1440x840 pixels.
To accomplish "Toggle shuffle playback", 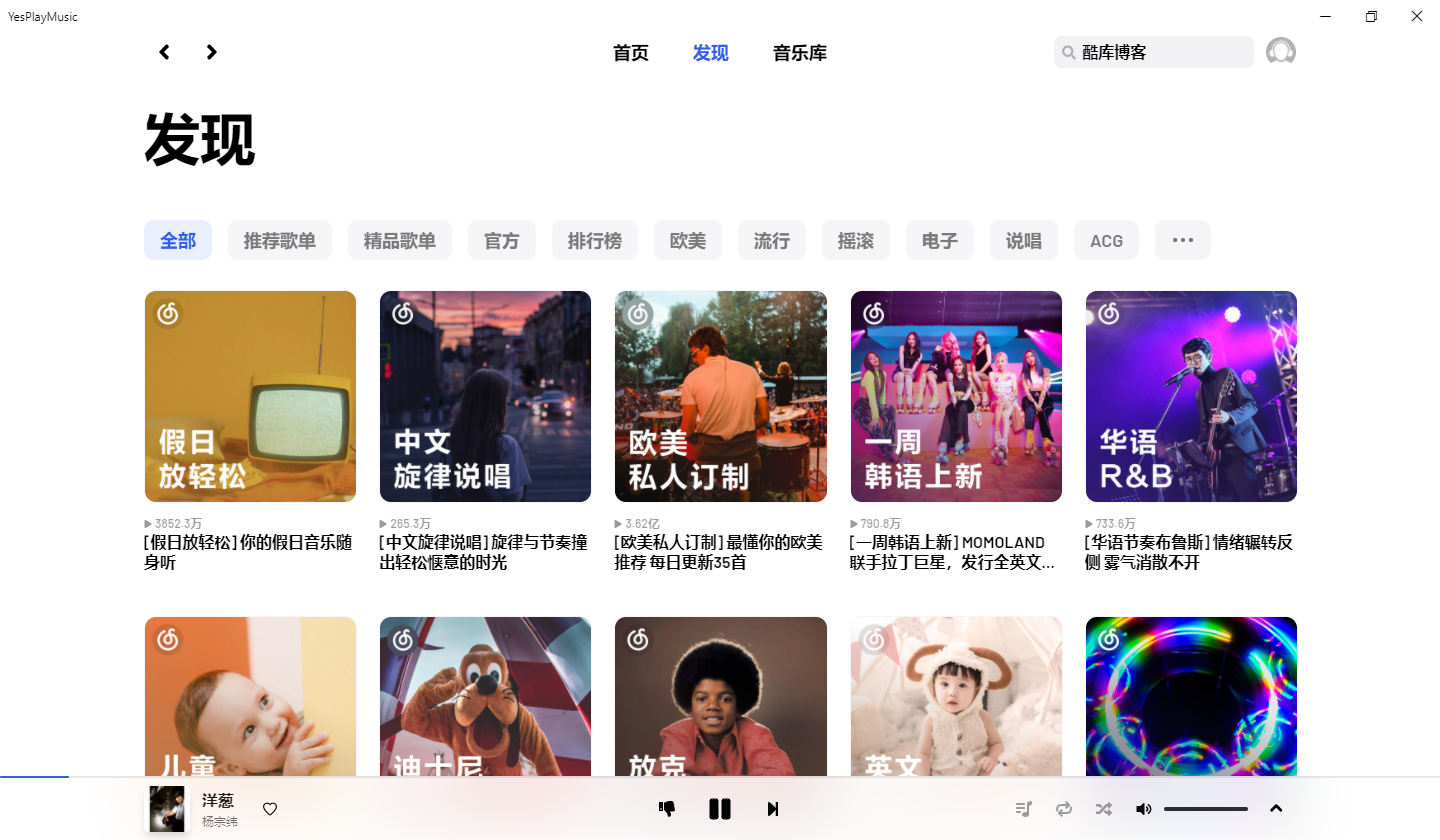I will click(1103, 809).
